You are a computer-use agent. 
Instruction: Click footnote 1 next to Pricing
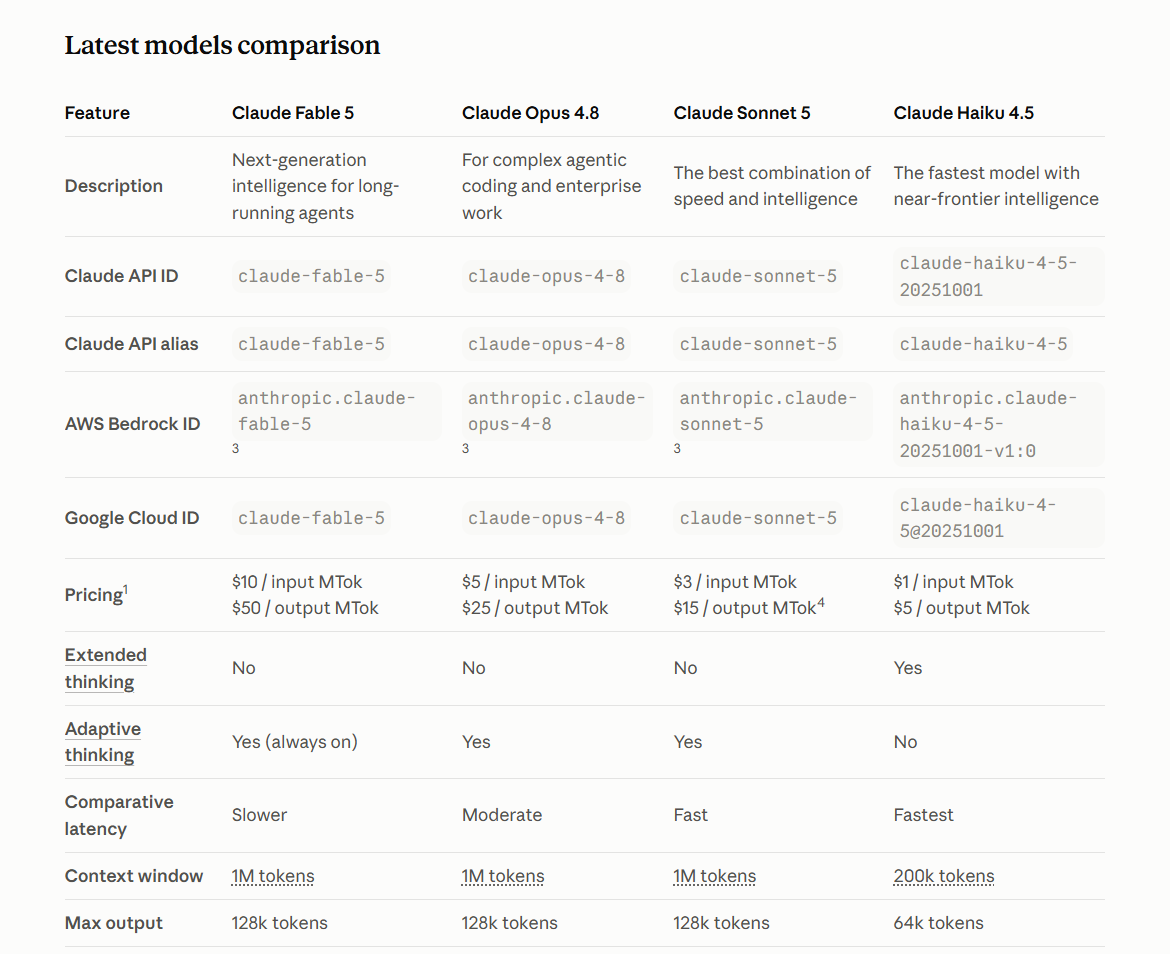pos(125,589)
